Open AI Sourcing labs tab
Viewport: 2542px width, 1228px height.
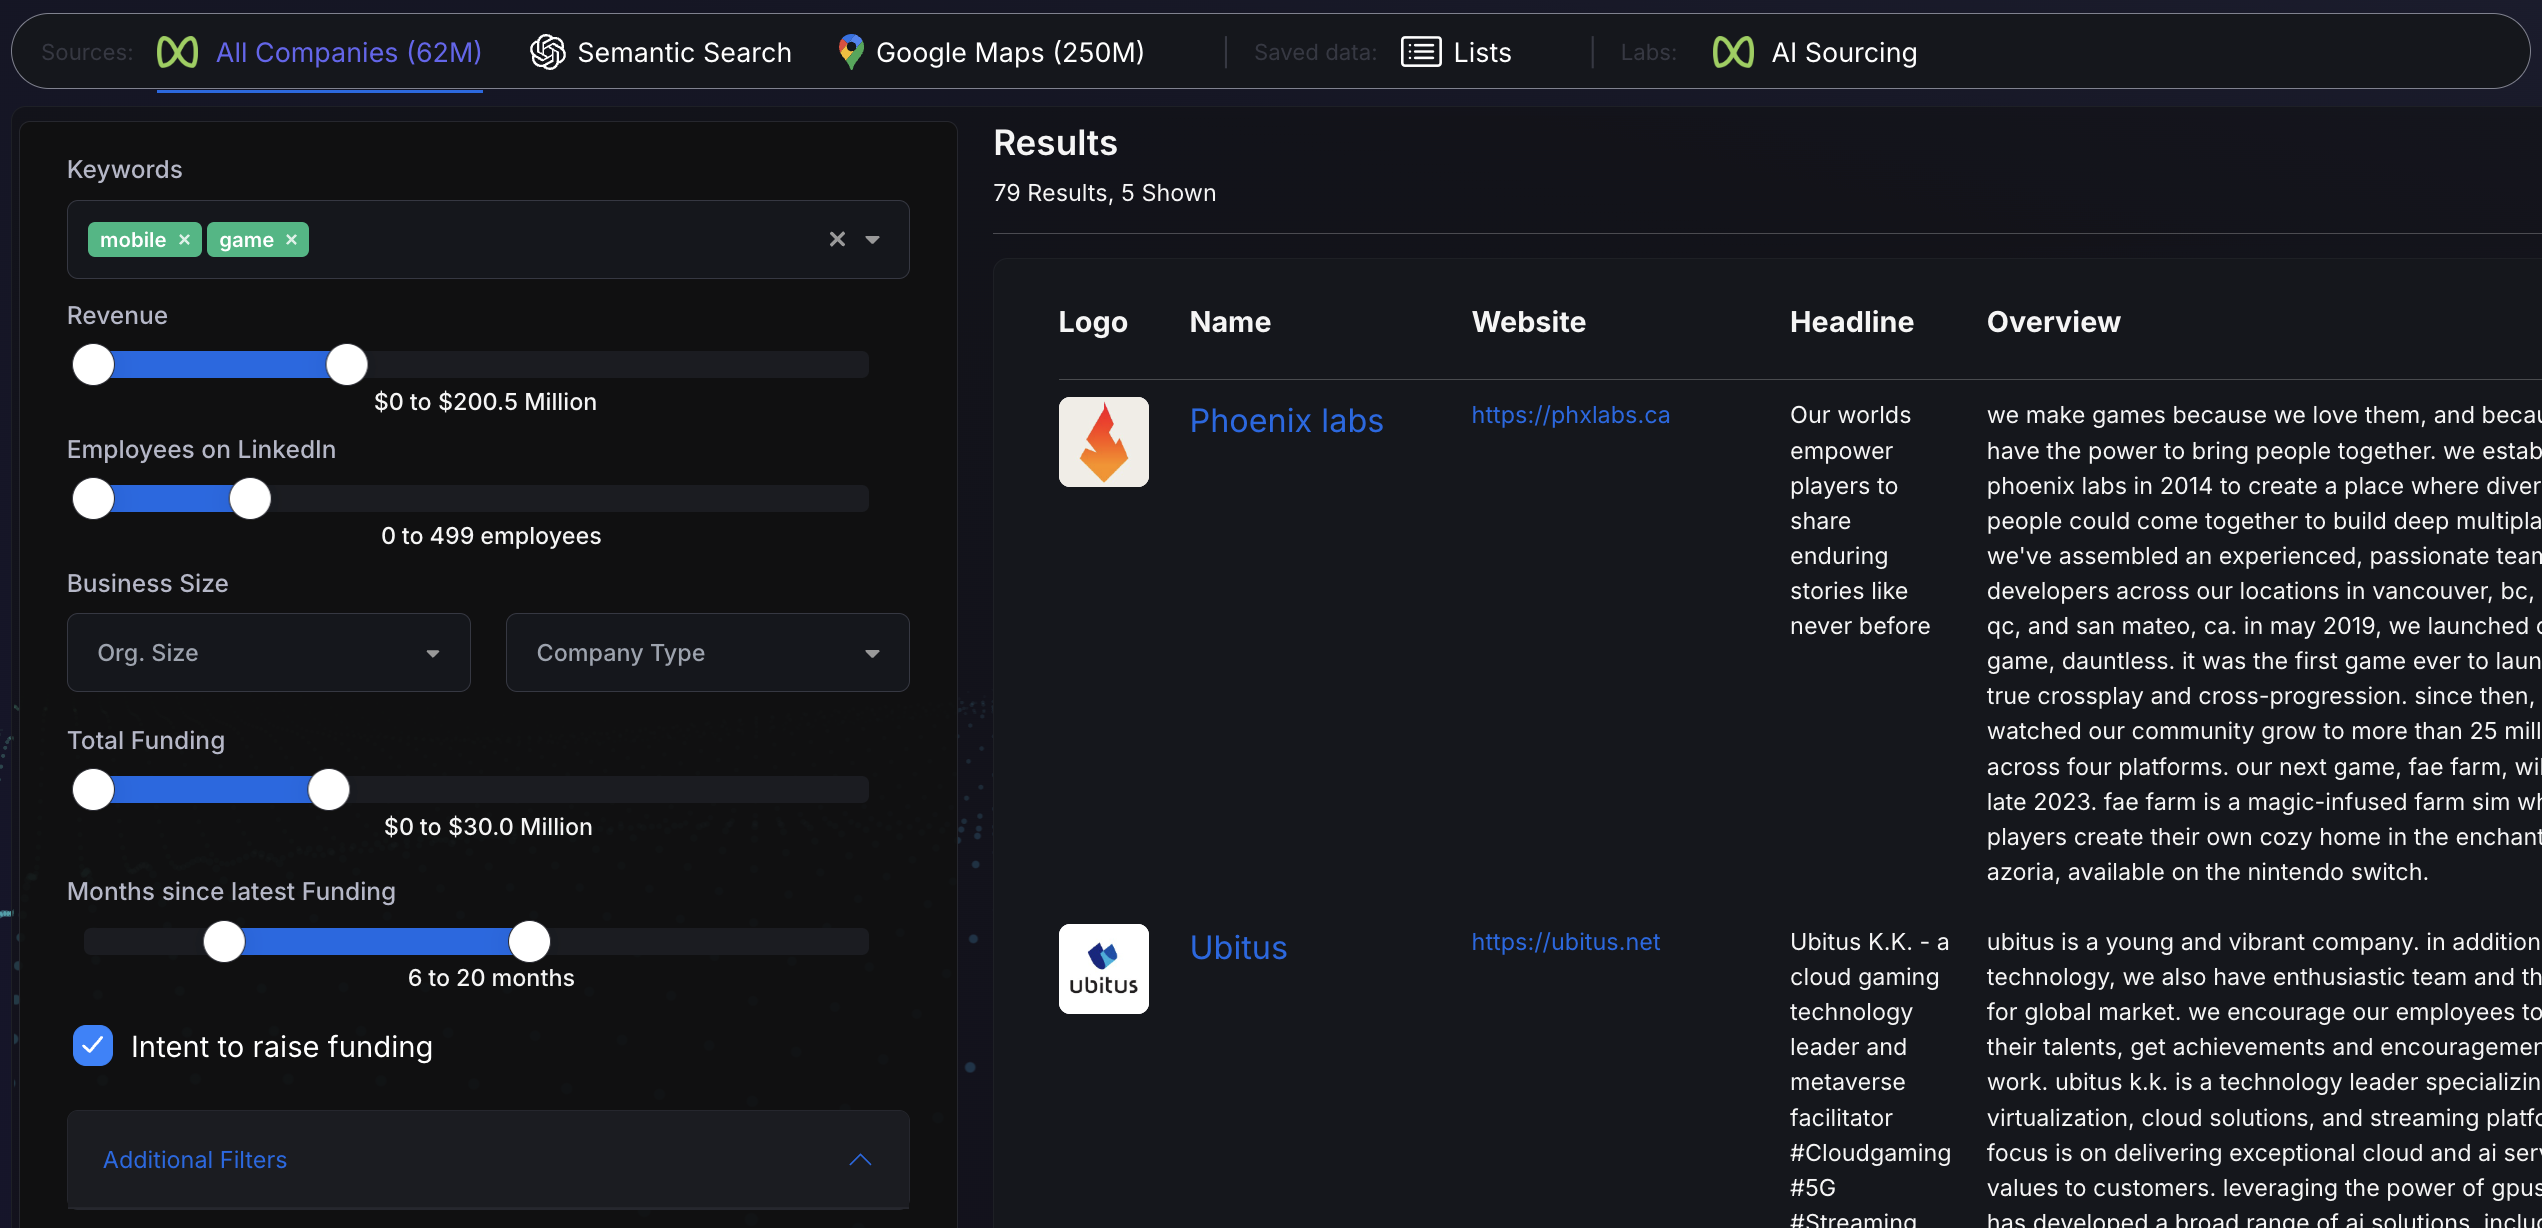[x=1815, y=52]
